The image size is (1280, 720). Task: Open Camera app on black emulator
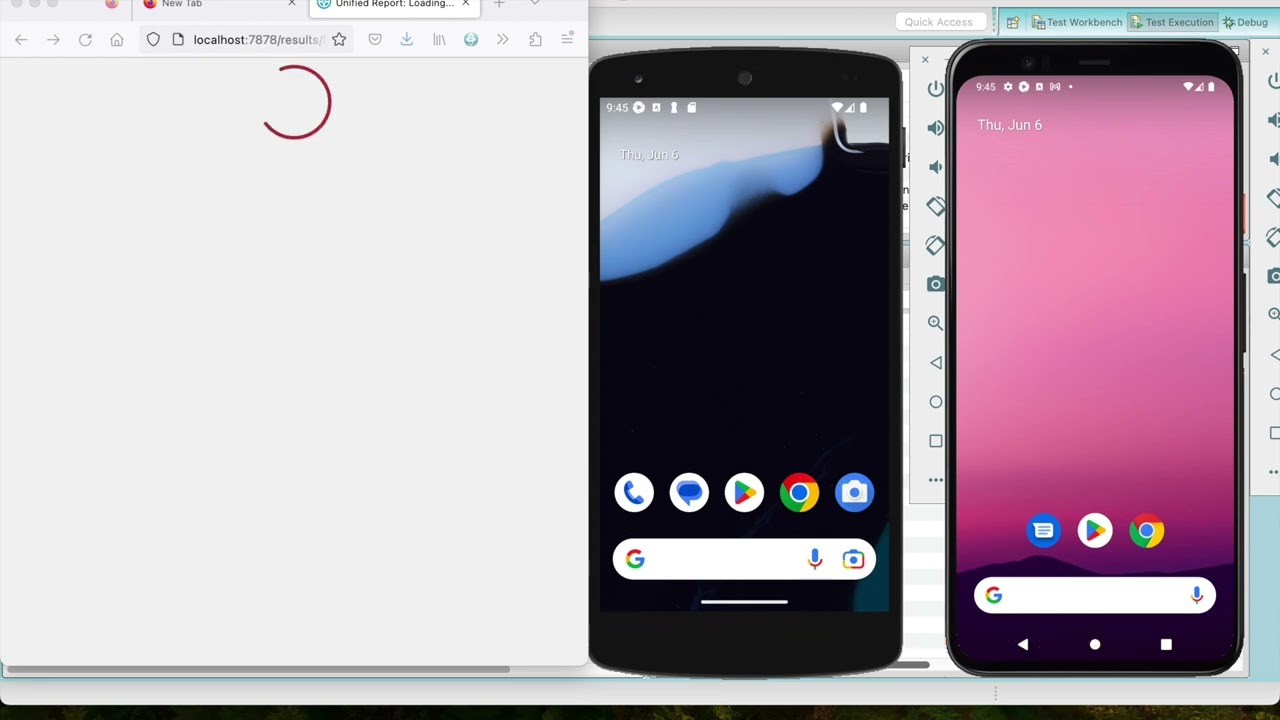854,492
